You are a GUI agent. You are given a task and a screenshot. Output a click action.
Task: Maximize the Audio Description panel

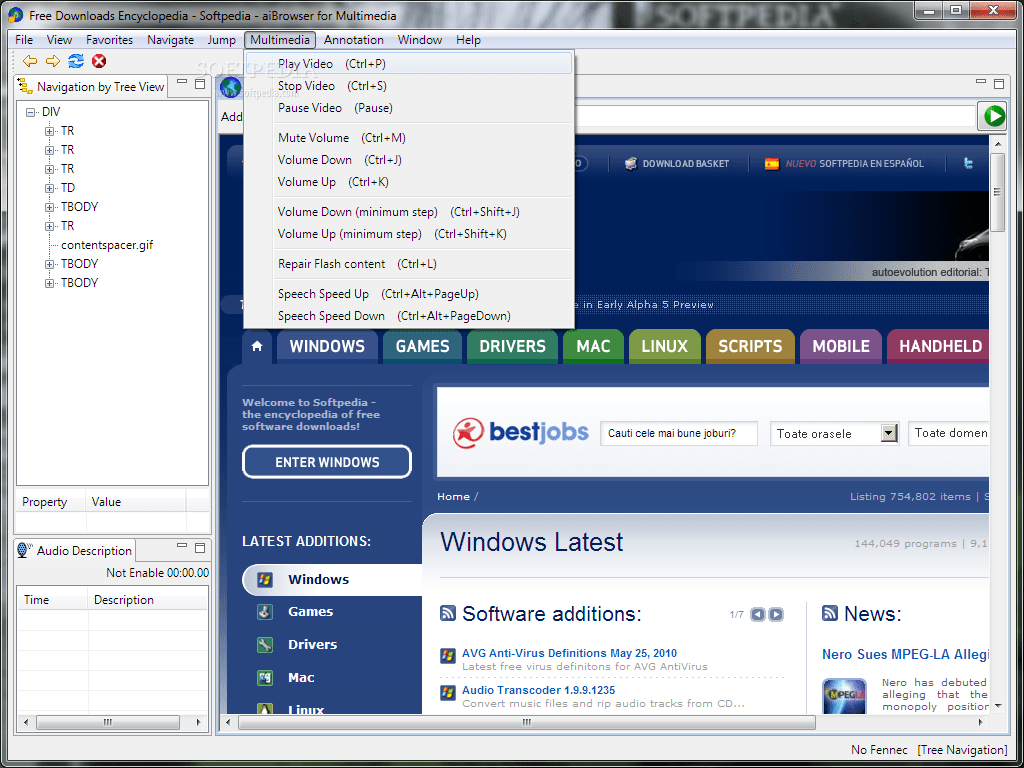point(200,547)
